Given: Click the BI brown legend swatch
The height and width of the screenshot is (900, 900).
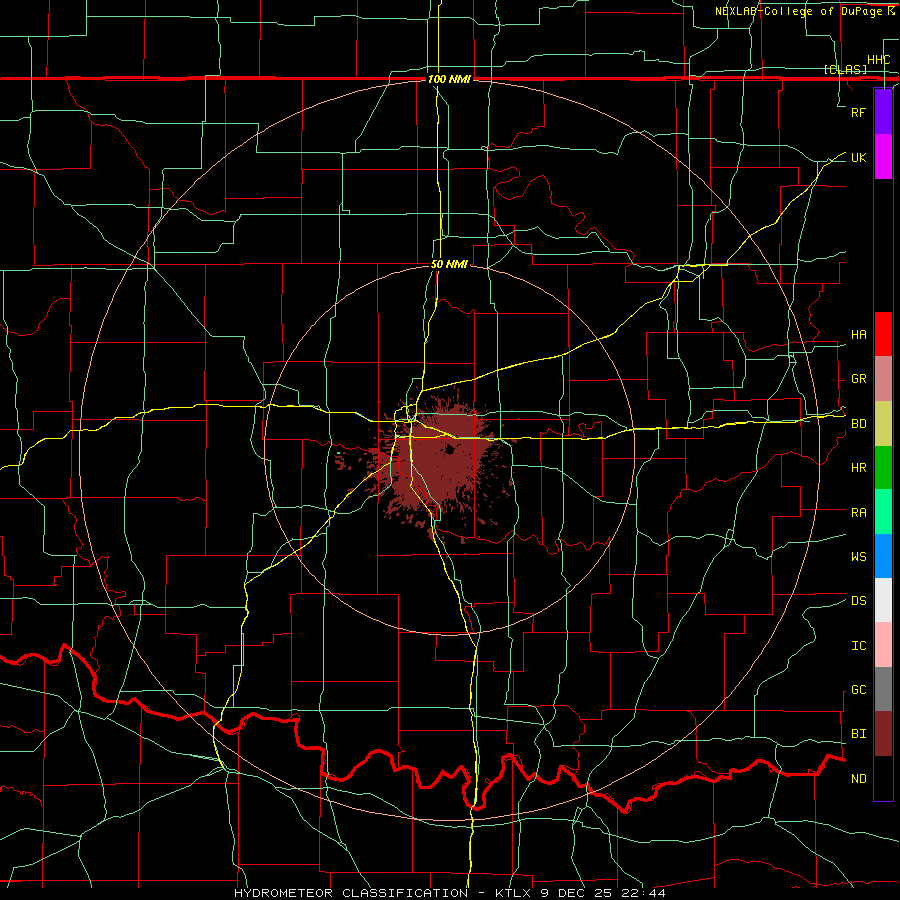Looking at the screenshot, I should tap(883, 734).
